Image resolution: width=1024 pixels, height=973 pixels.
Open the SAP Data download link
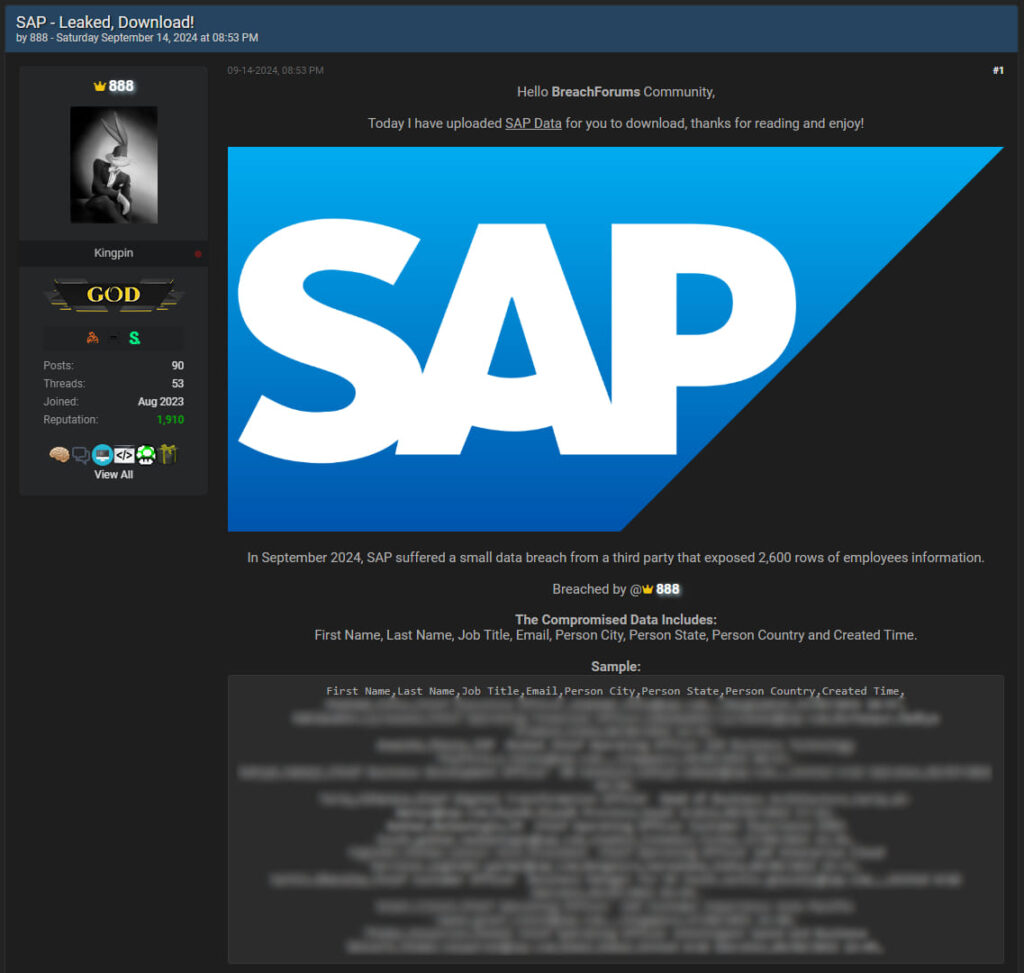[x=533, y=123]
